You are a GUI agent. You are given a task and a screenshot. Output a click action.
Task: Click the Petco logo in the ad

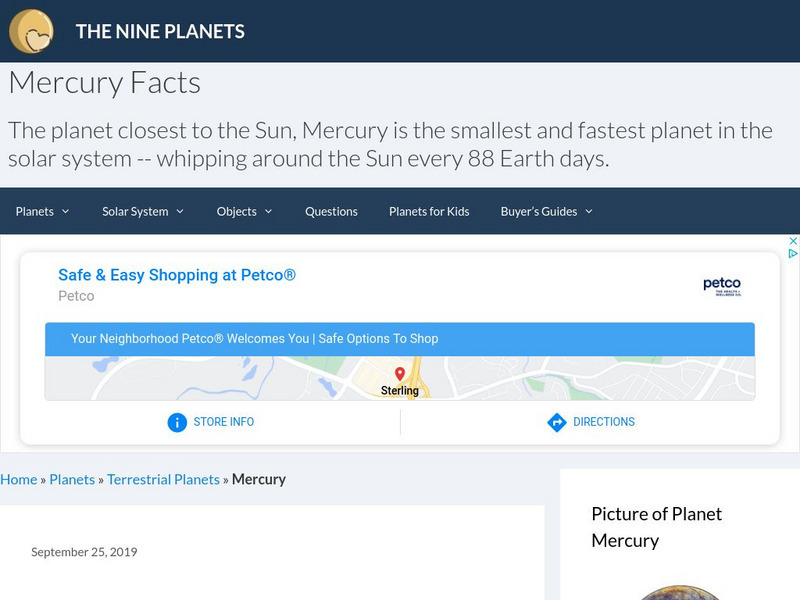721,286
